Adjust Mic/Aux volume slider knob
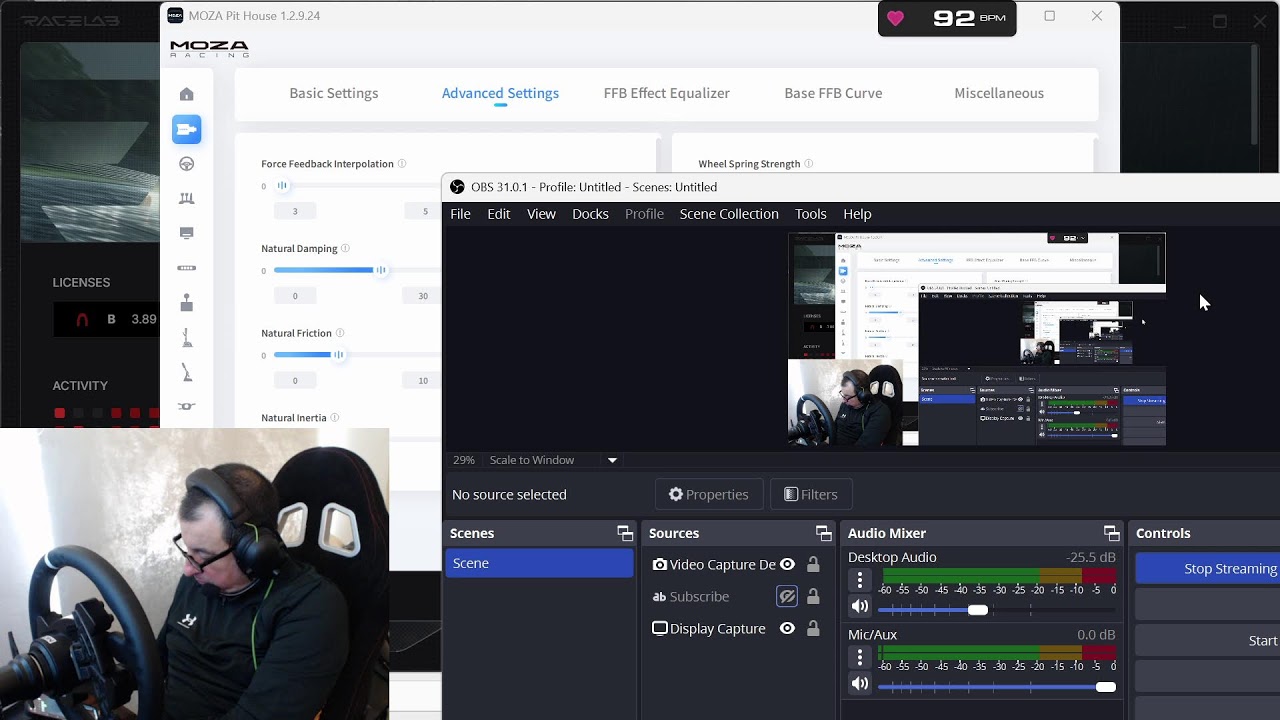This screenshot has width=1280, height=720. pyautogui.click(x=1105, y=687)
